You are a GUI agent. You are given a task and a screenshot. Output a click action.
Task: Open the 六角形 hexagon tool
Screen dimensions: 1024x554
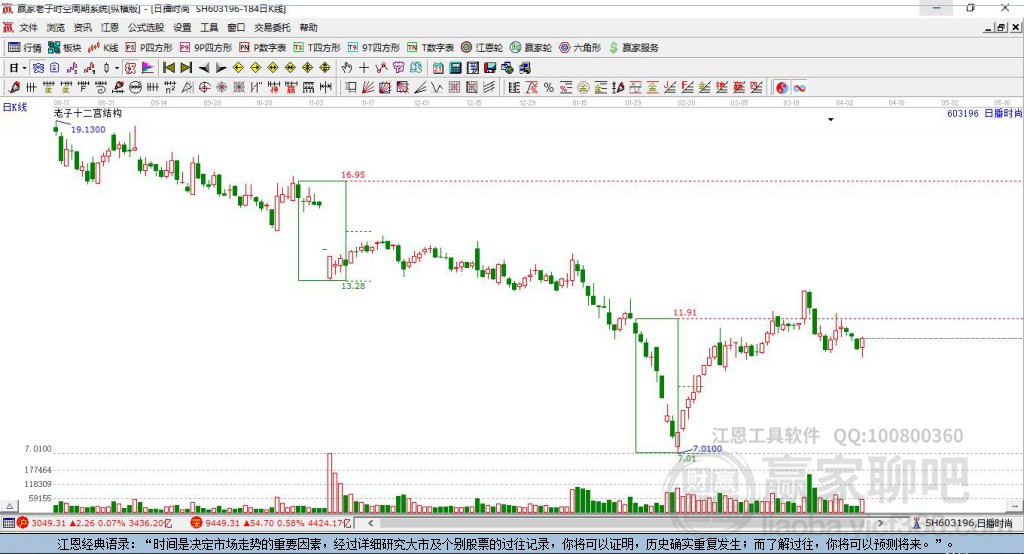(x=579, y=48)
